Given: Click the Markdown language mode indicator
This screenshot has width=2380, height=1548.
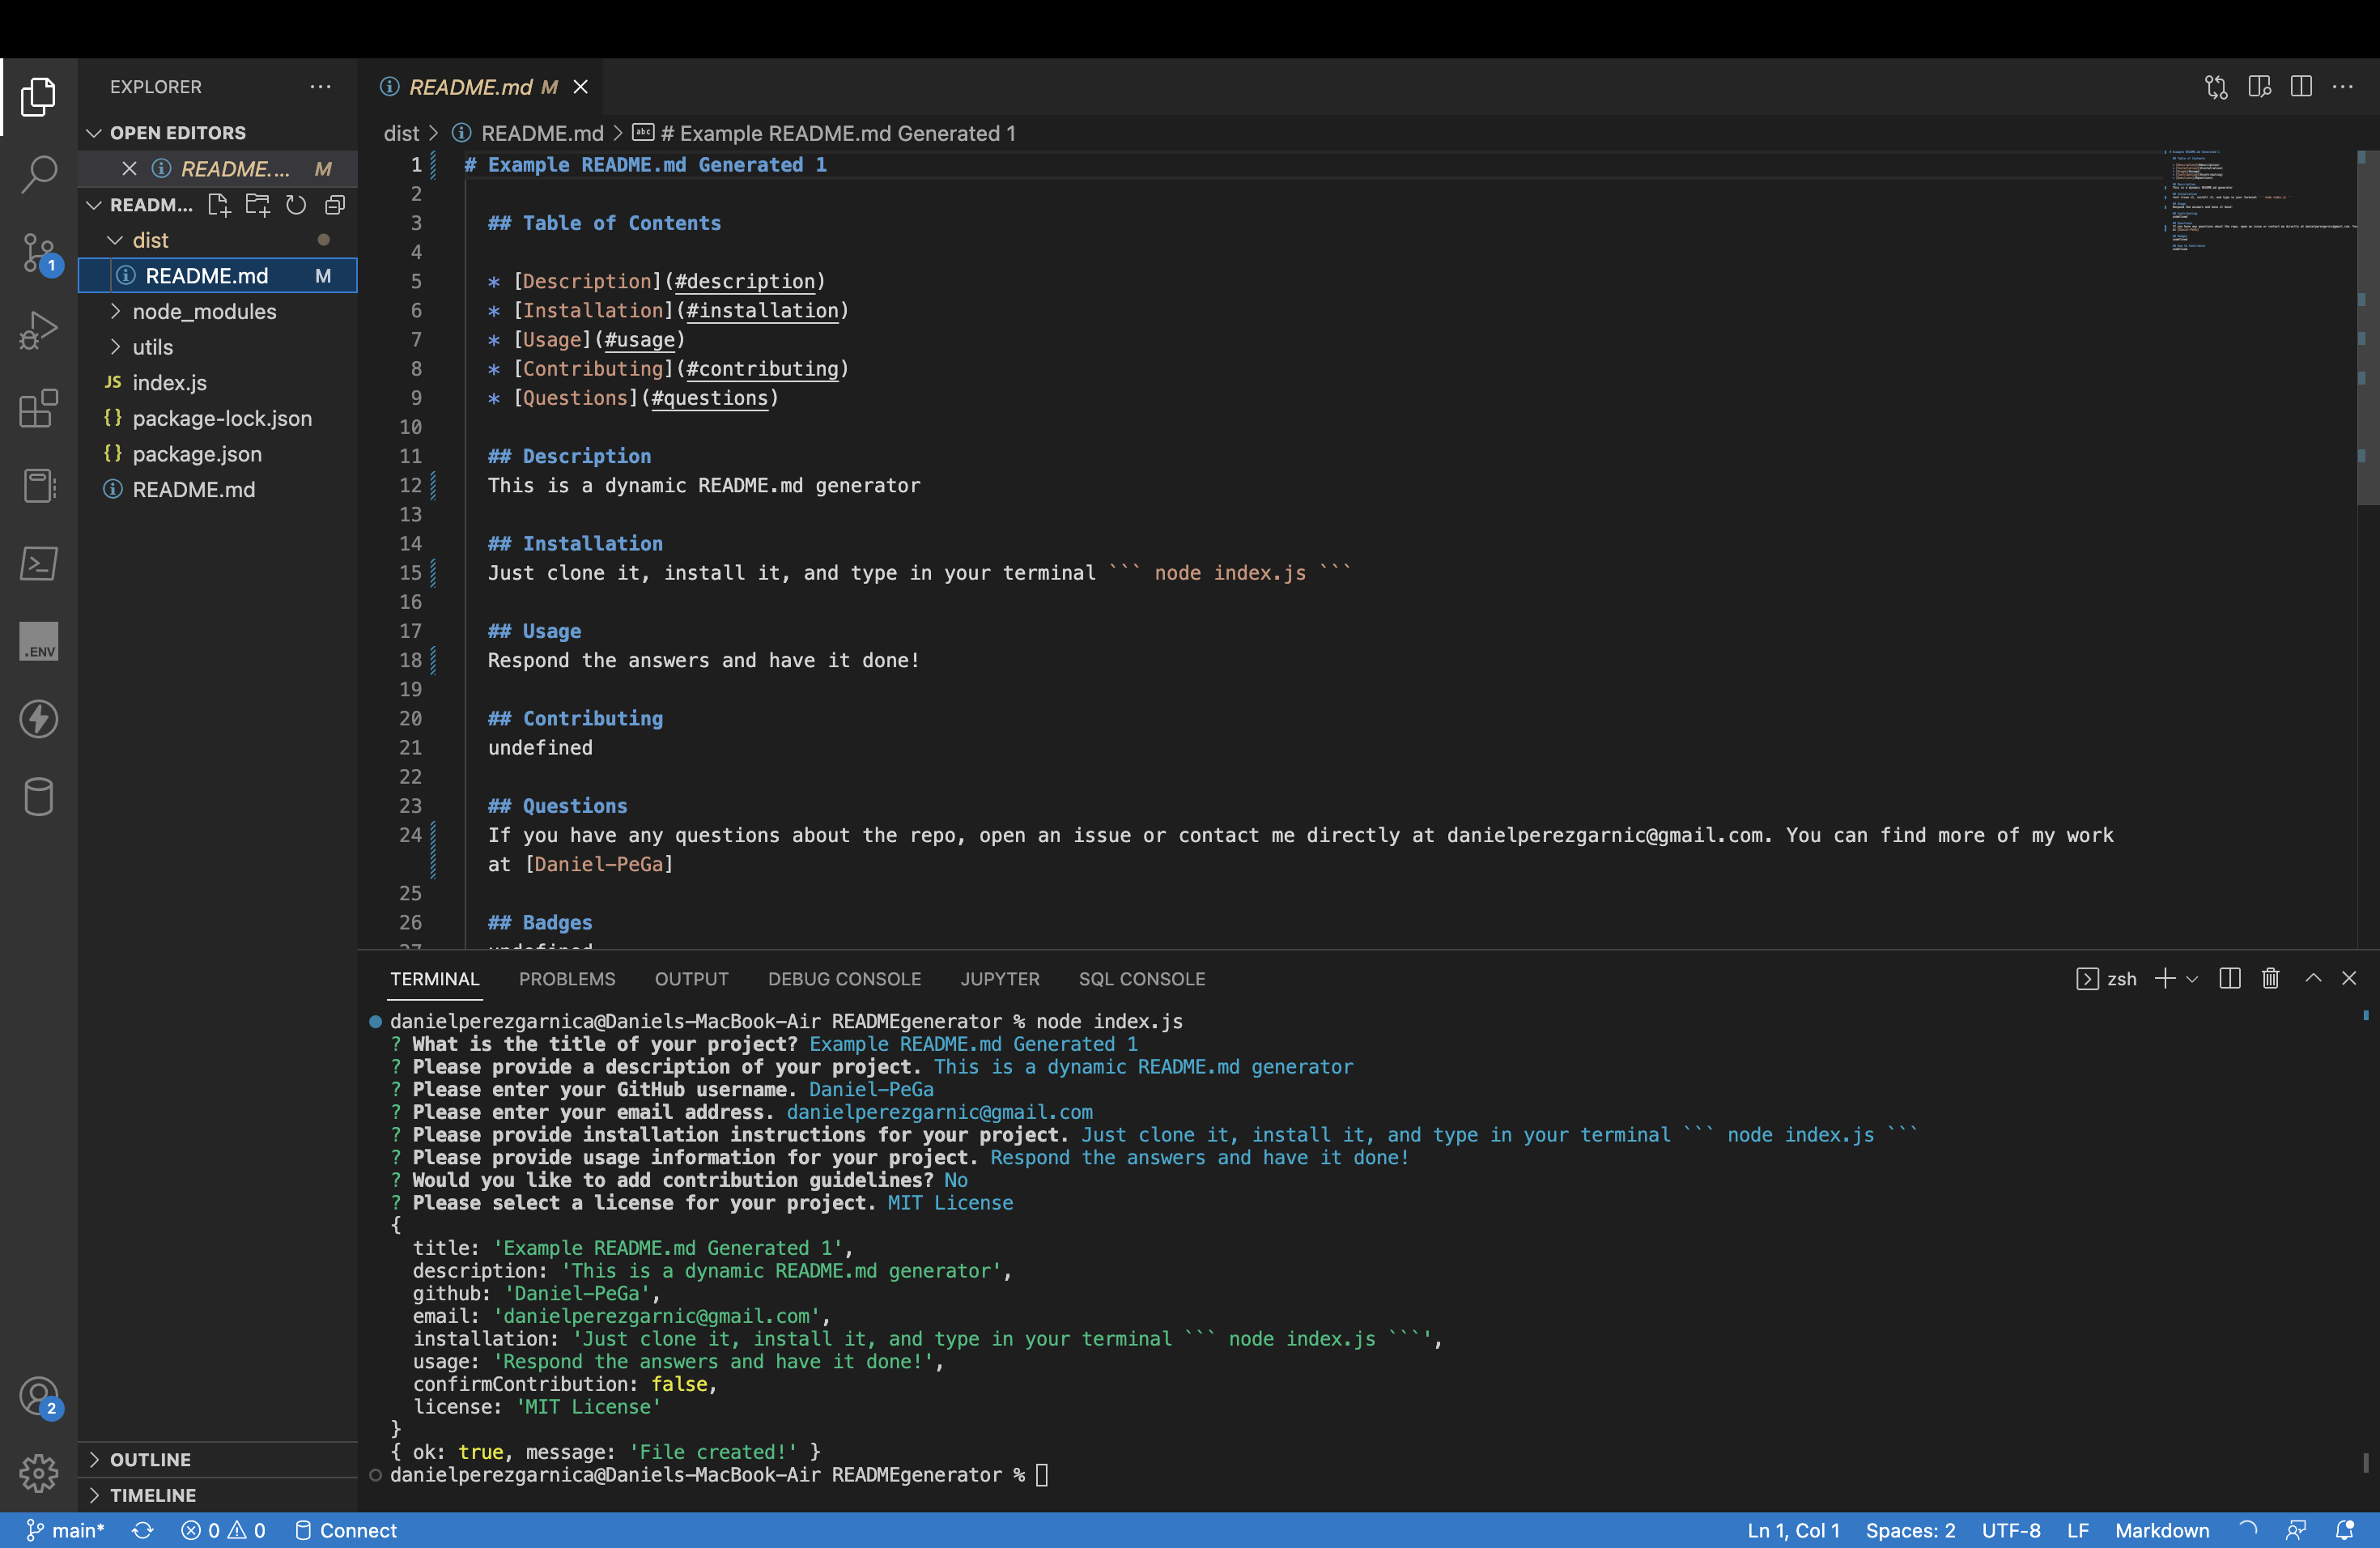Looking at the screenshot, I should click(2161, 1530).
